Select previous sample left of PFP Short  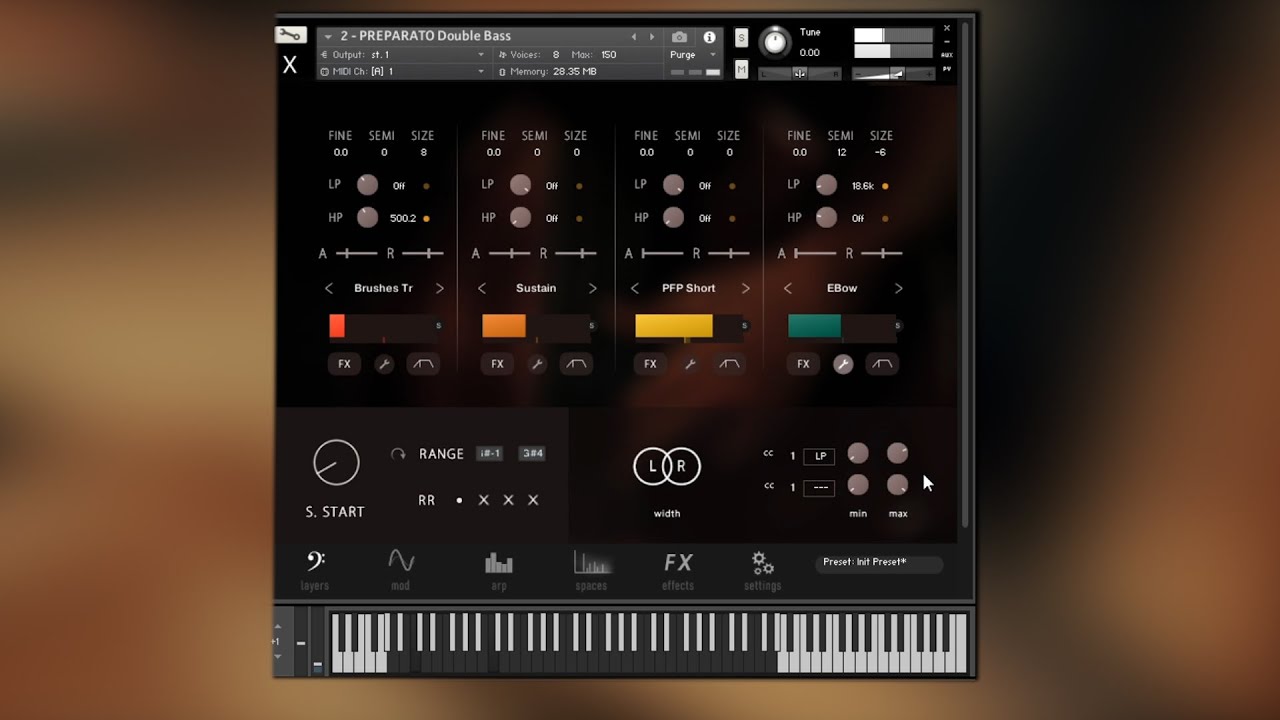635,288
